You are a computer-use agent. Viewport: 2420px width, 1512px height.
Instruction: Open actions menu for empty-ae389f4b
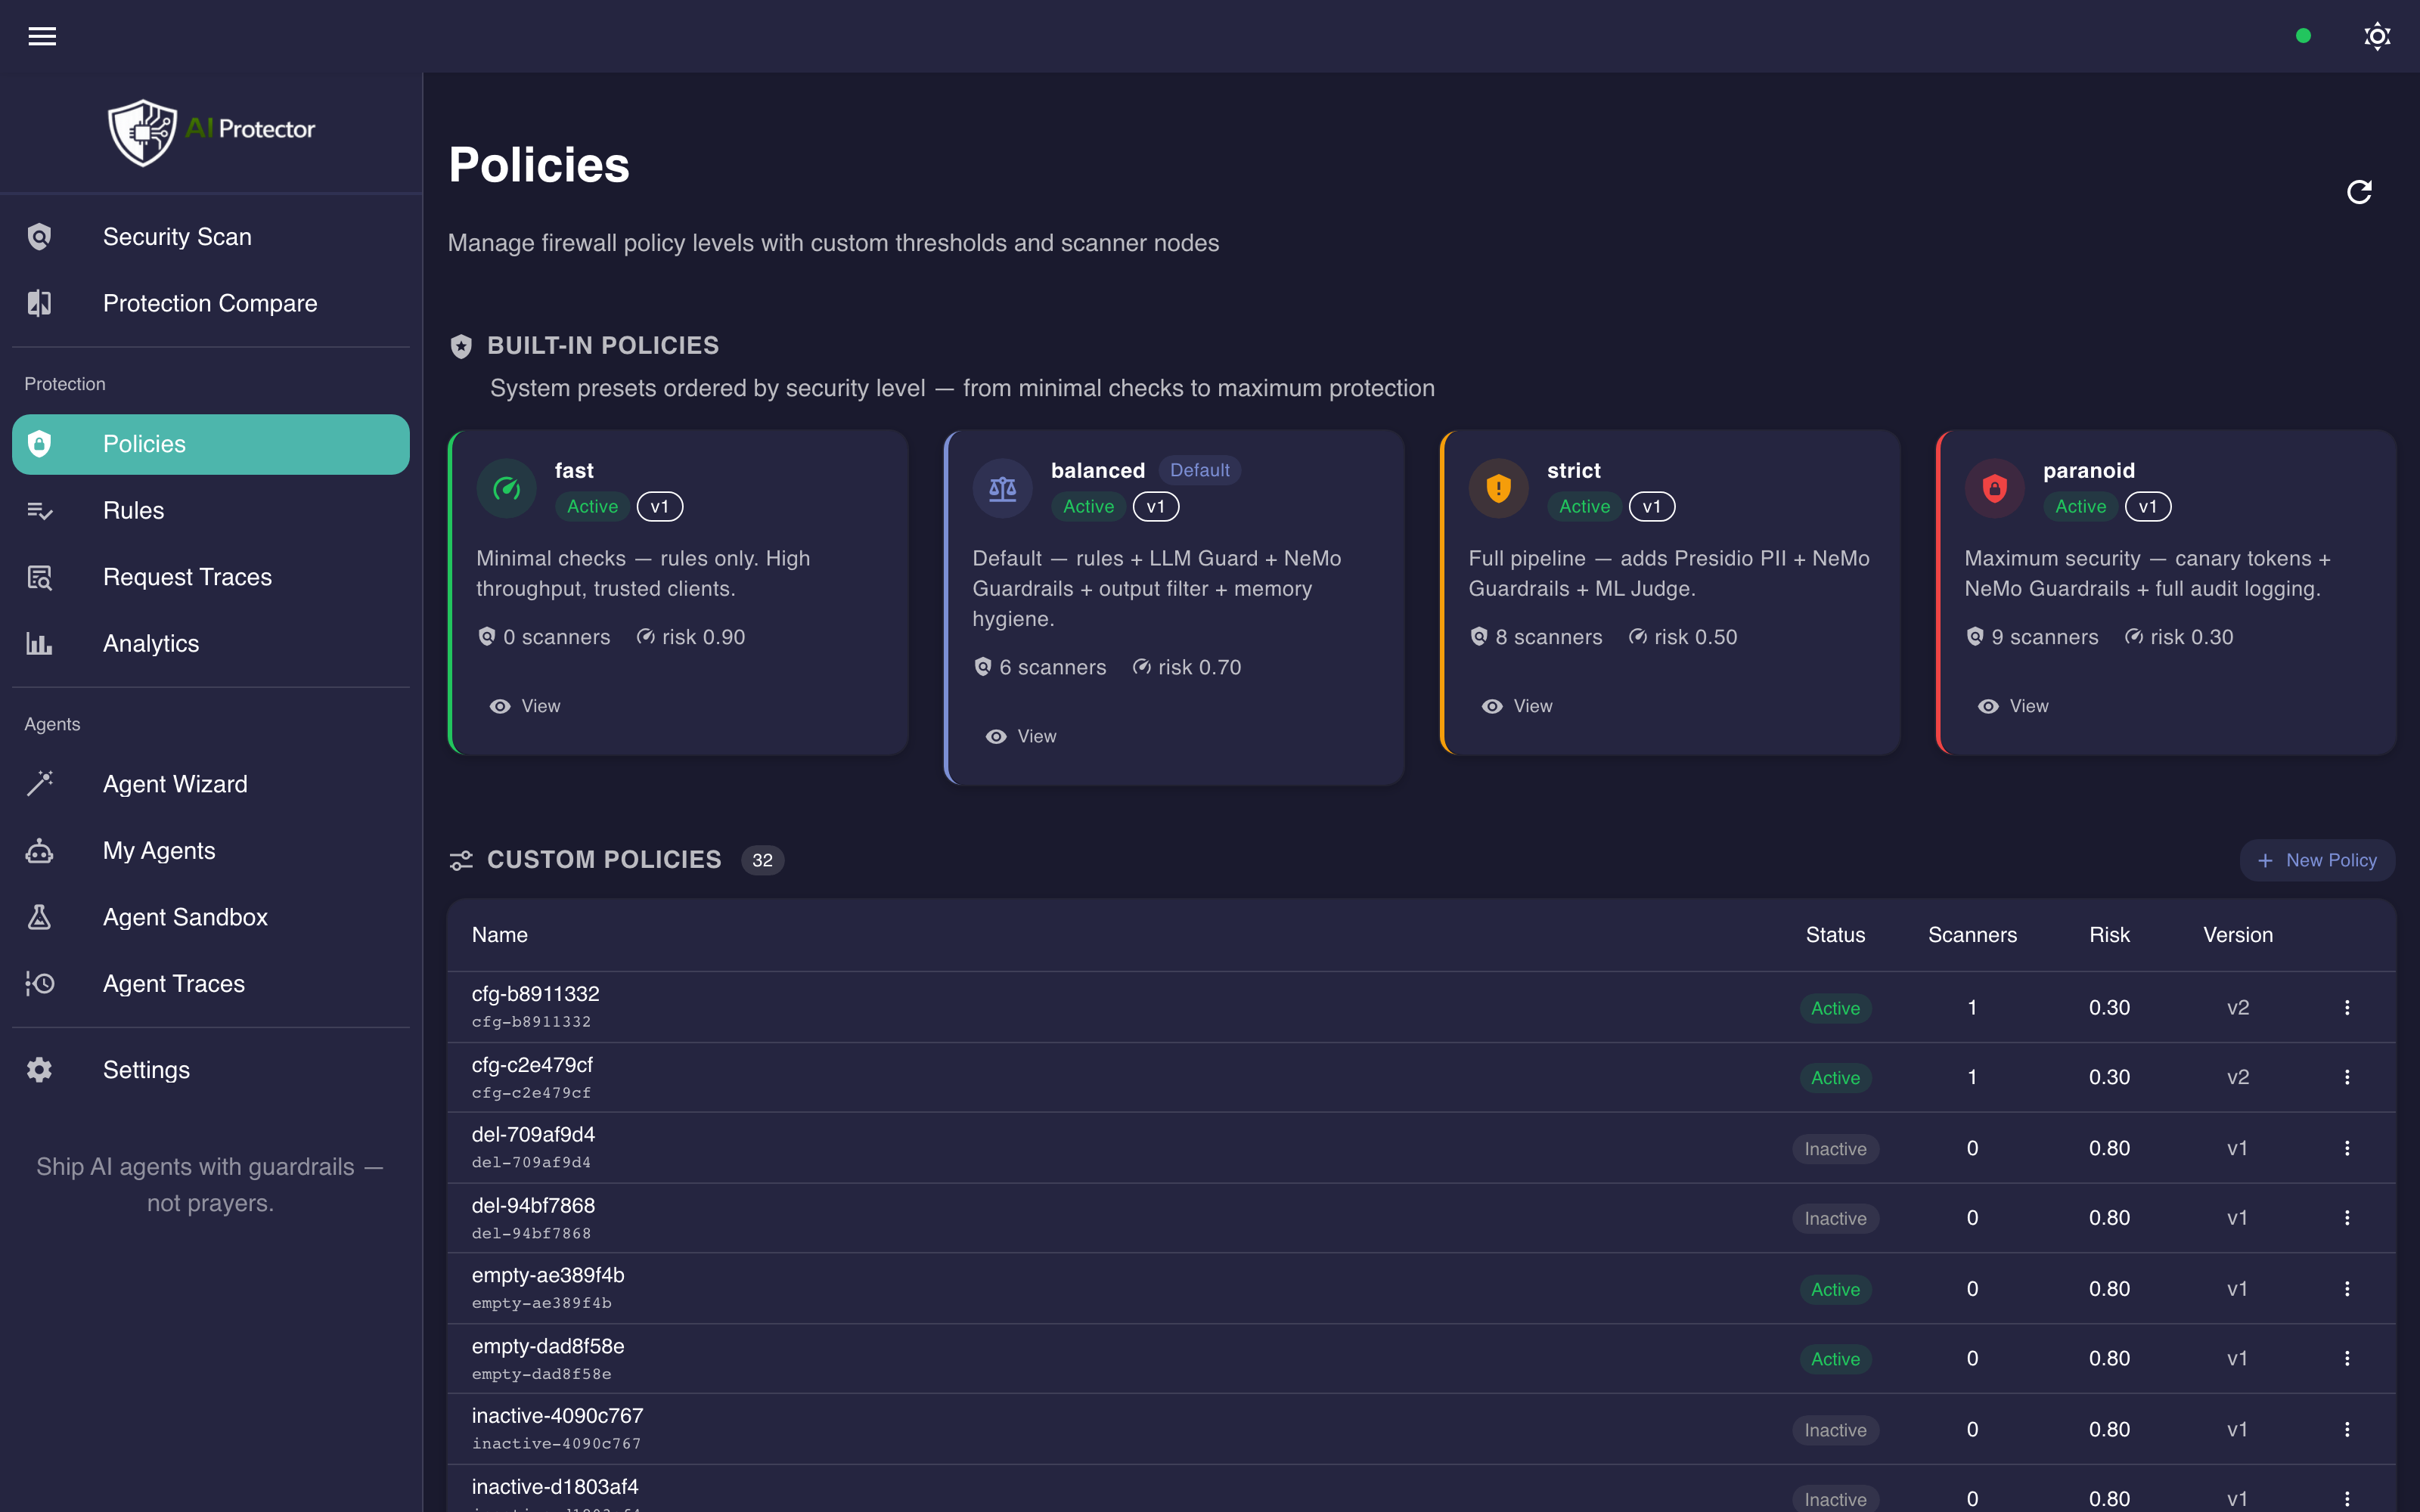pyautogui.click(x=2347, y=1289)
